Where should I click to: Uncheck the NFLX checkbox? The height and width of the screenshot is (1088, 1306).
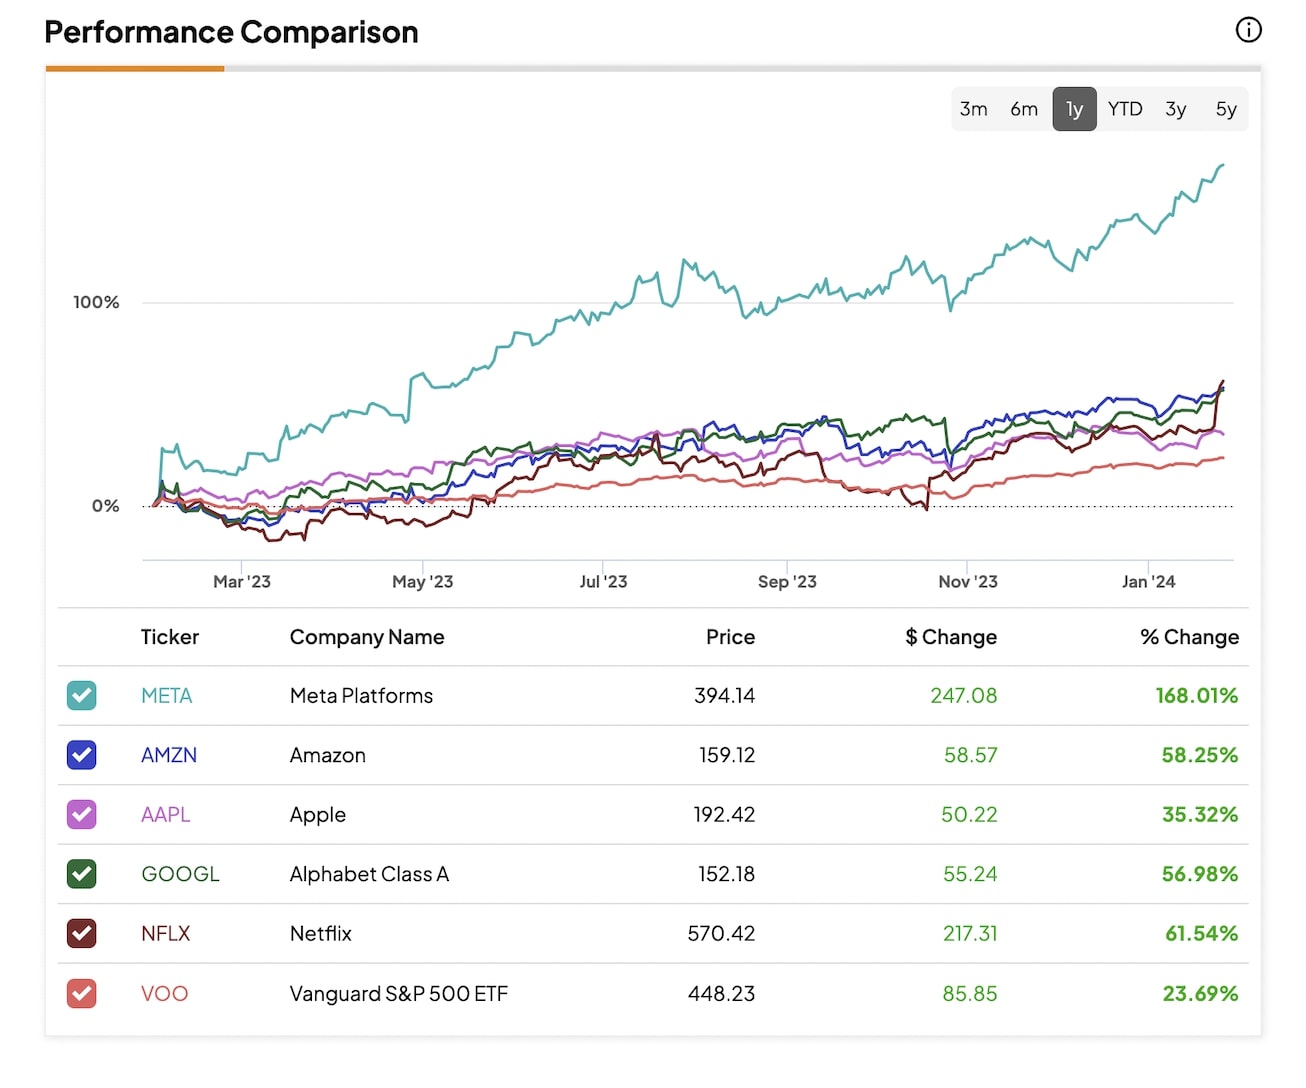coord(82,934)
